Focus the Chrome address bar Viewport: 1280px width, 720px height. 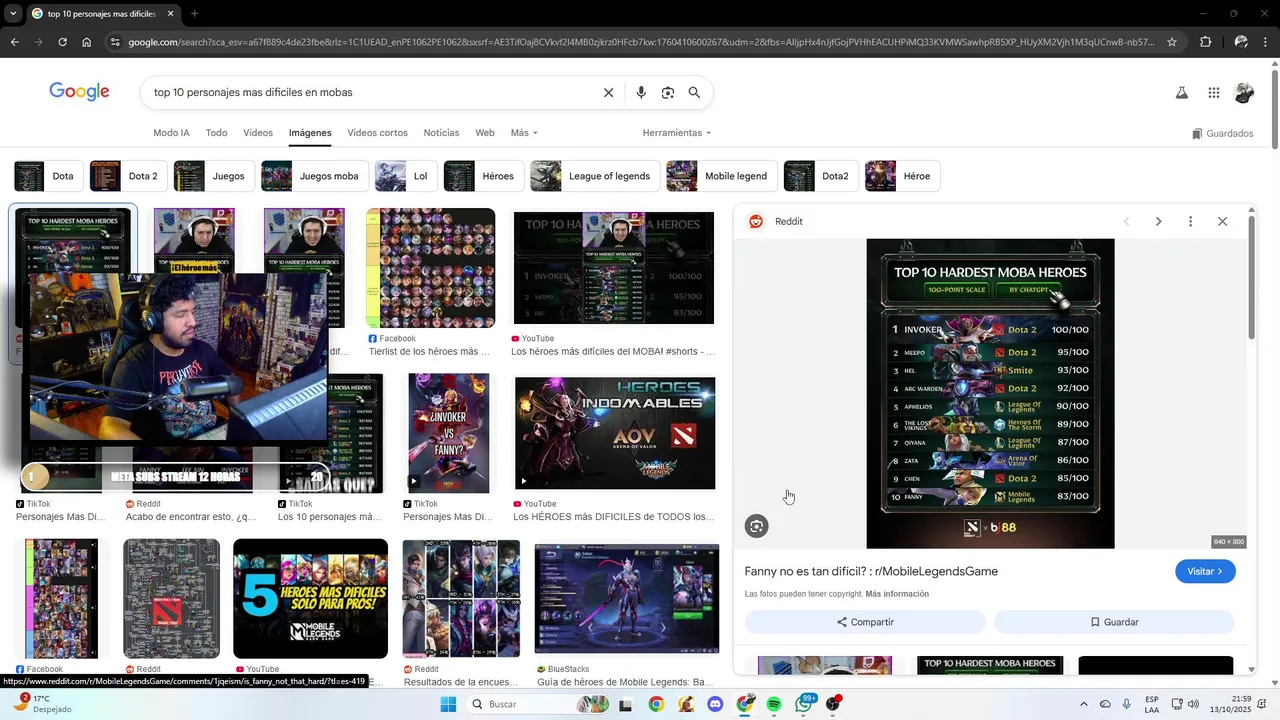coord(640,42)
